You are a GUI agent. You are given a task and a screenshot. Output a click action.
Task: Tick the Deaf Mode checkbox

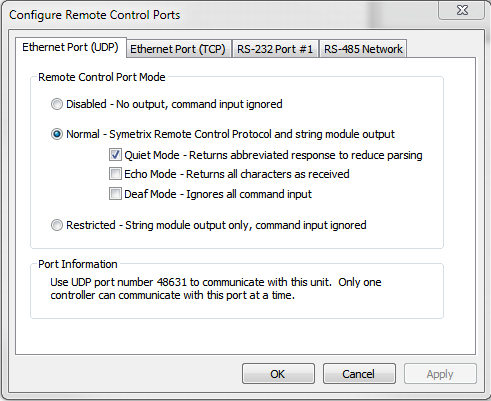pos(115,194)
